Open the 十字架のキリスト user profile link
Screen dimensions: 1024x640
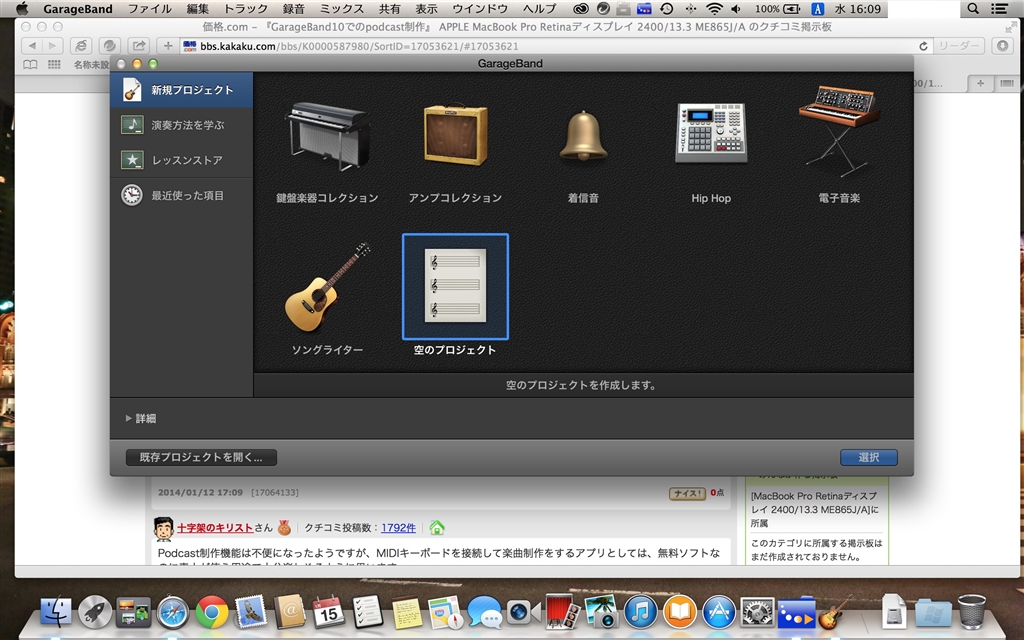pos(215,528)
